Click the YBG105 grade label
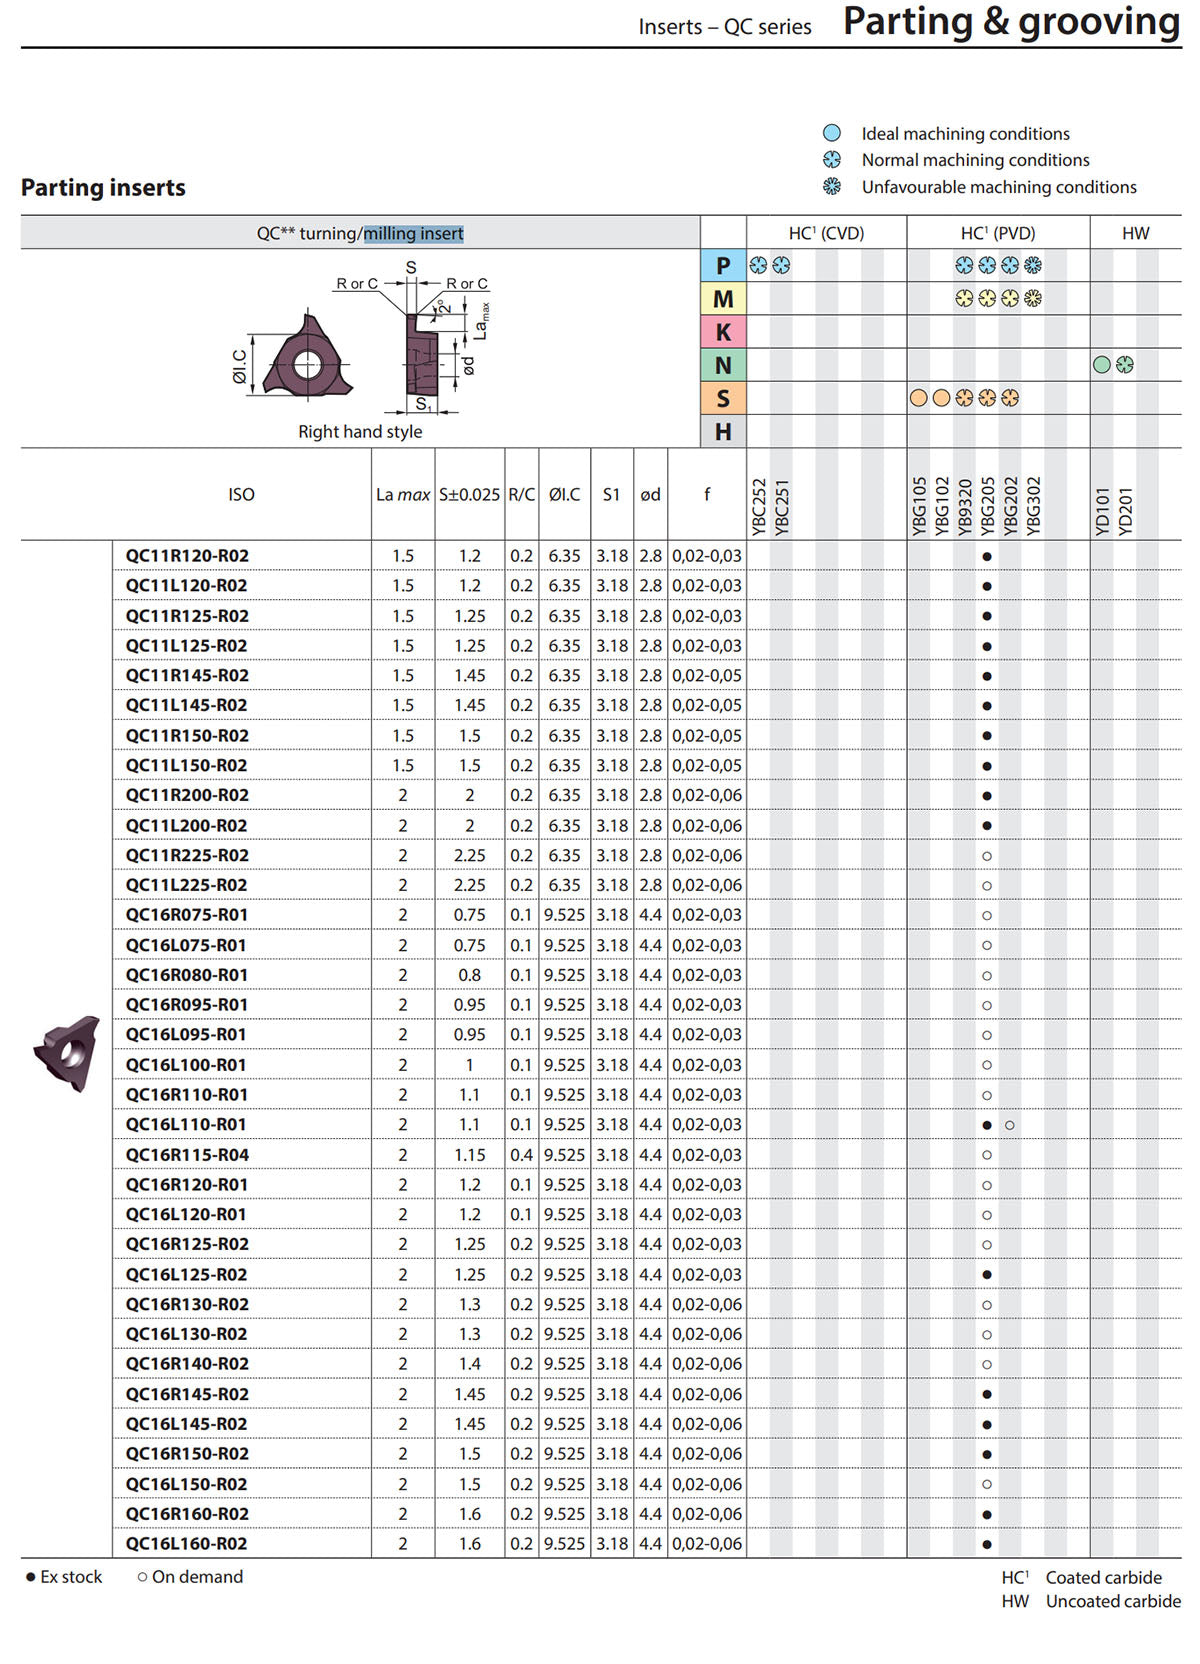The width and height of the screenshot is (1200, 1664). [918, 506]
